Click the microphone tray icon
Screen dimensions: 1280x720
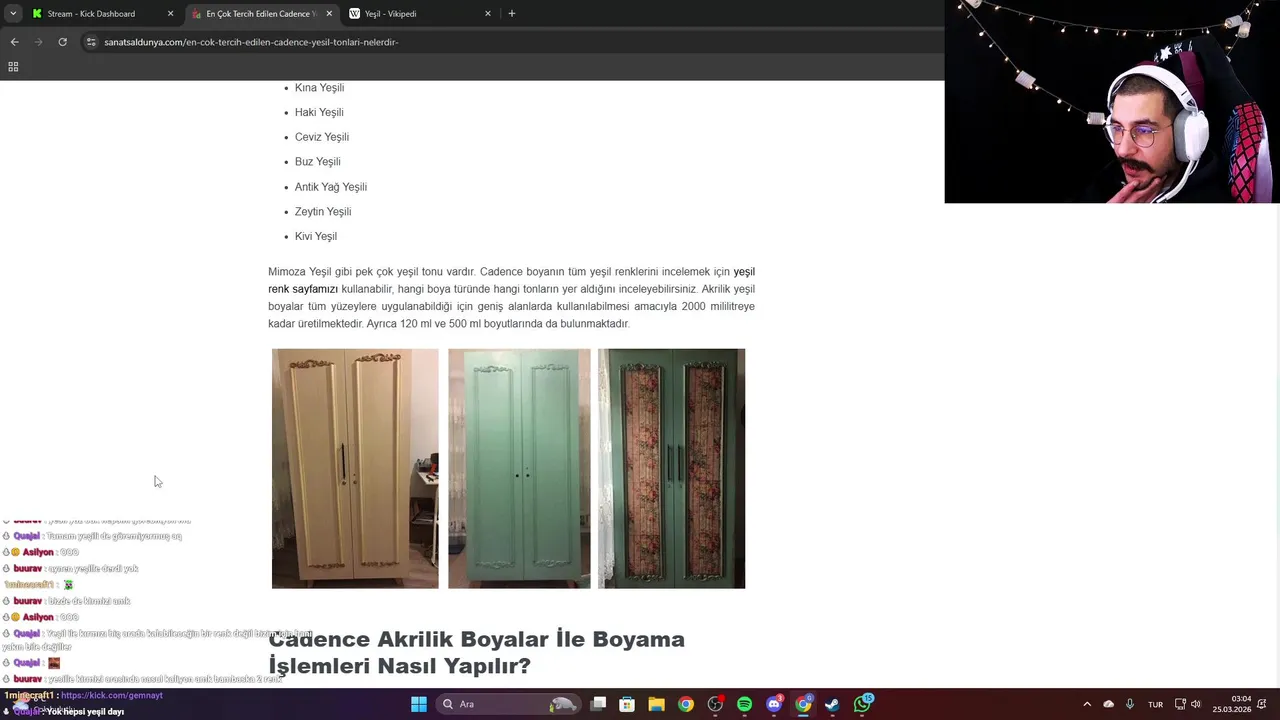pos(1130,704)
